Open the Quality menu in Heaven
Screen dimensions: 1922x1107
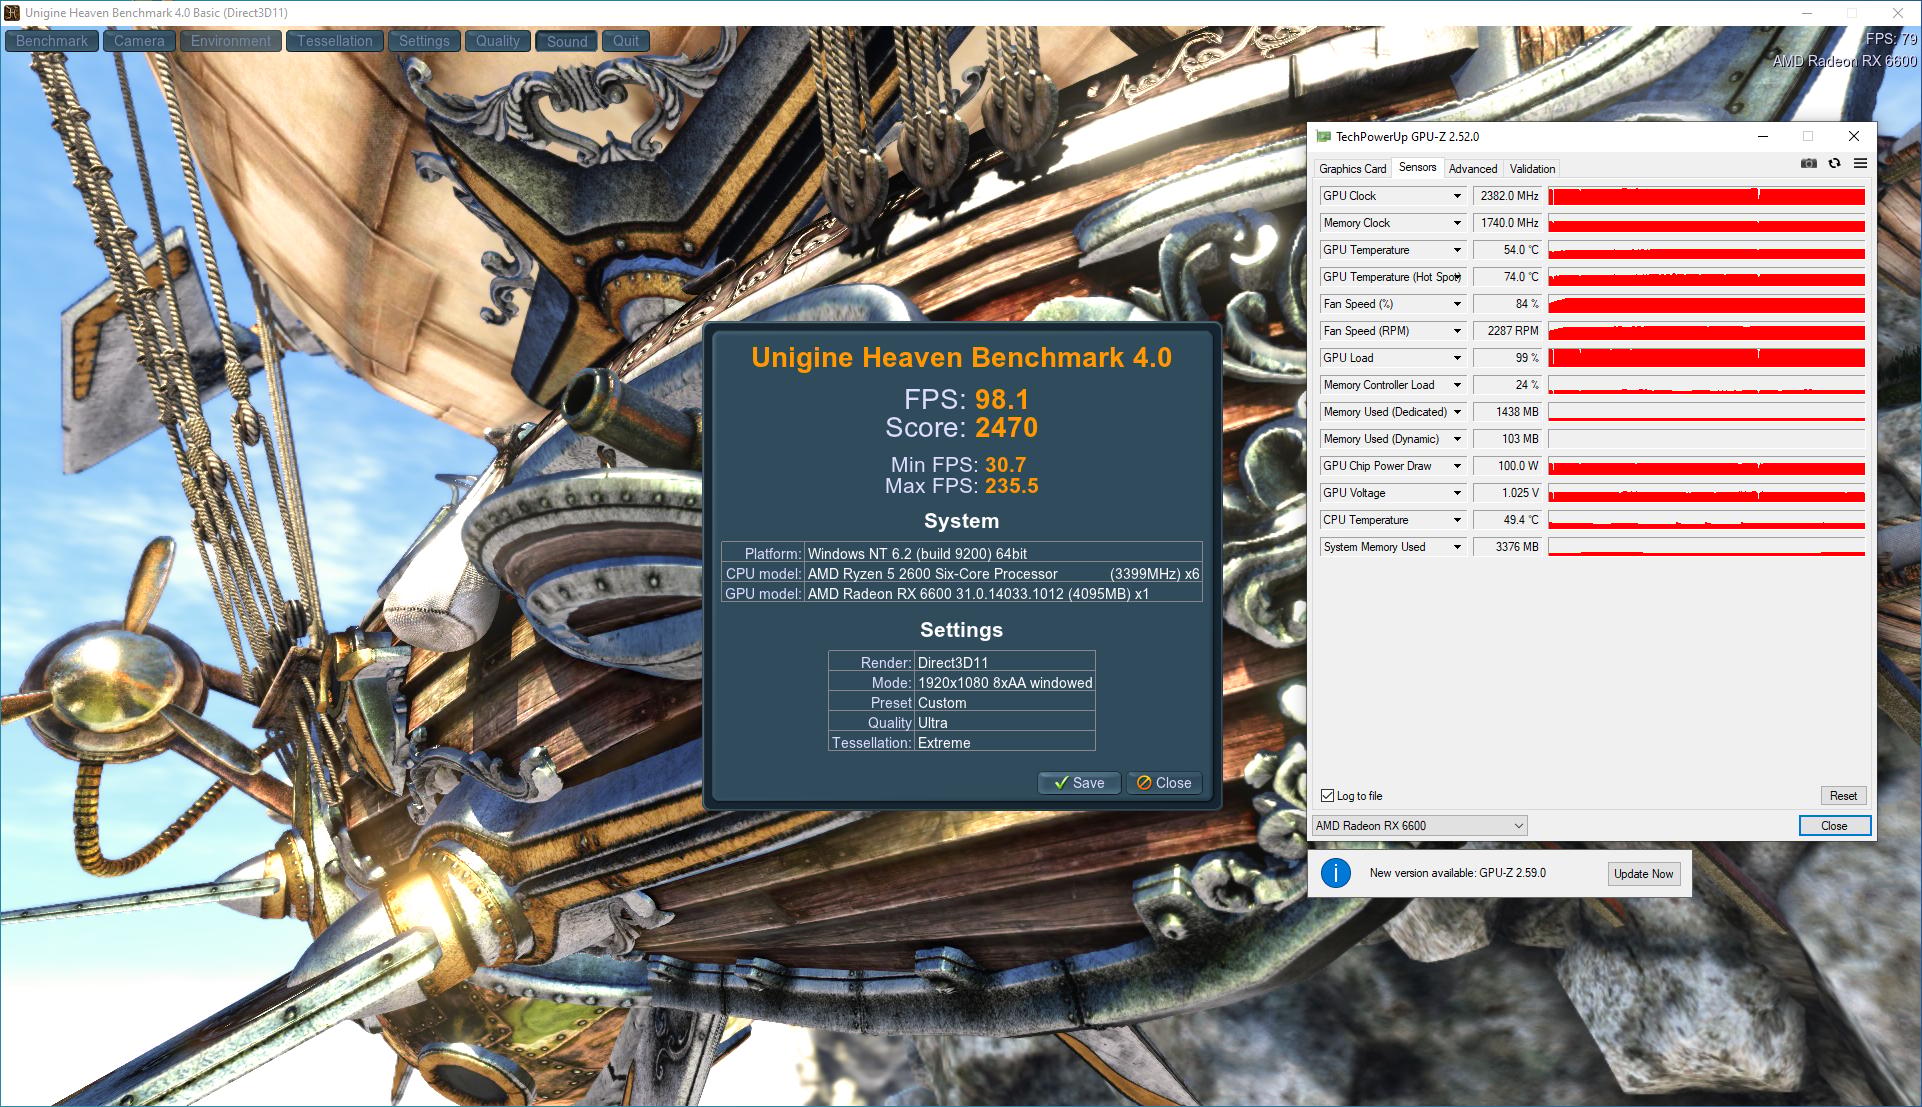[498, 41]
